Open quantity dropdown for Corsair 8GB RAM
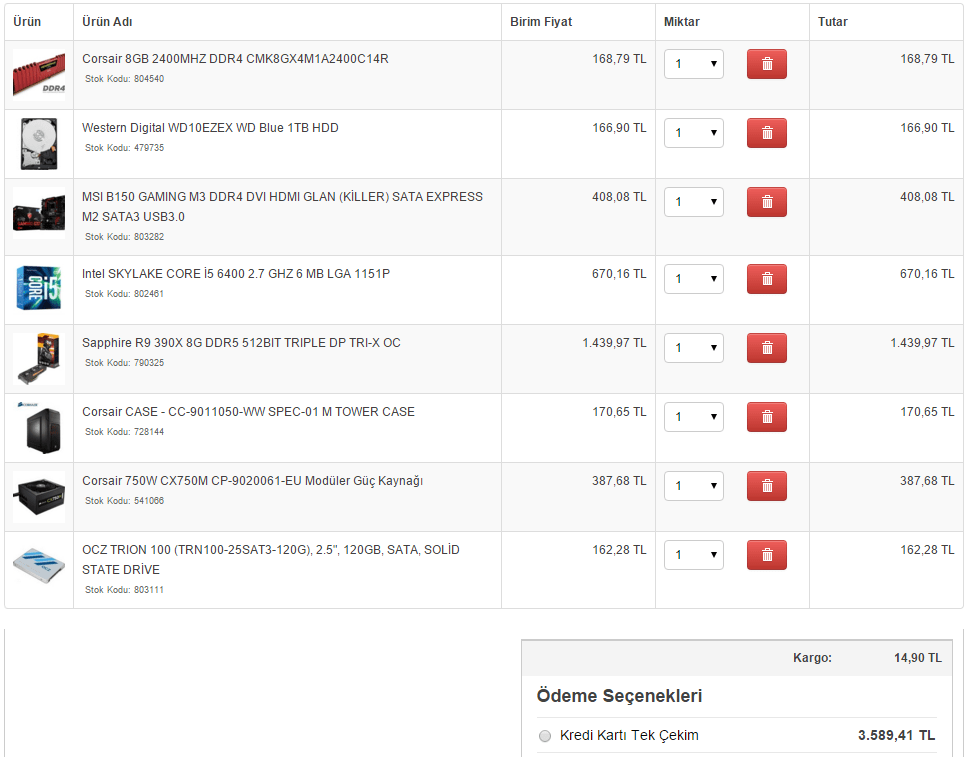The height and width of the screenshot is (757, 969). click(x=694, y=64)
